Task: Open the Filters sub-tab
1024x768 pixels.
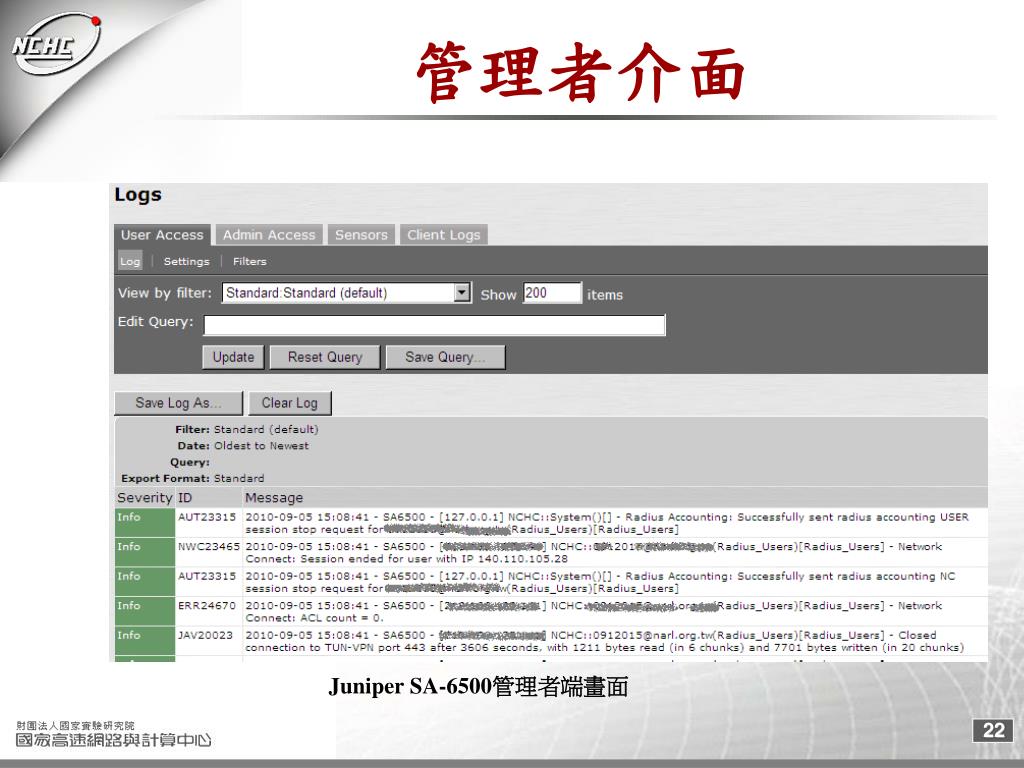Action: point(249,261)
